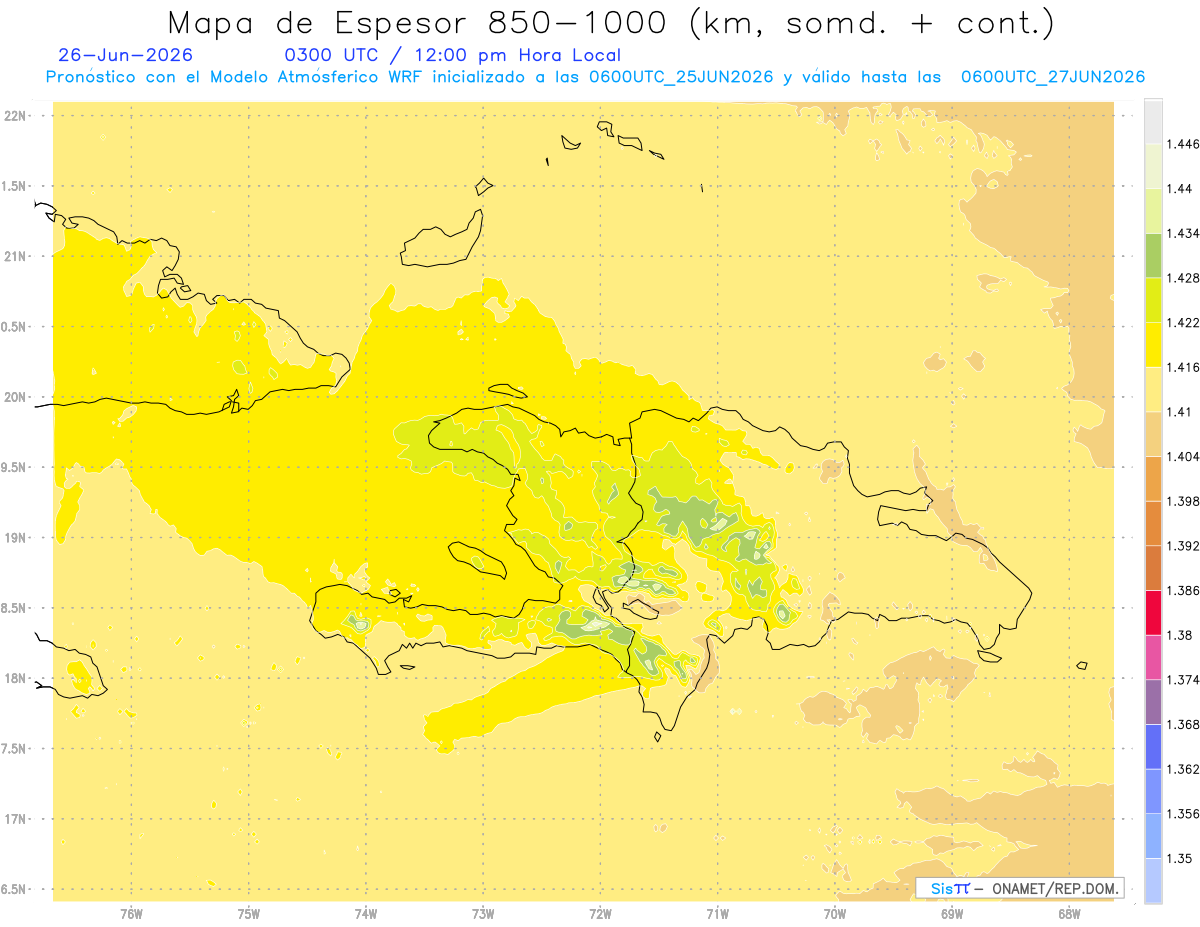Click the color bar value "1.416"
Viewport: 1200px width, 927px height.
(1183, 367)
